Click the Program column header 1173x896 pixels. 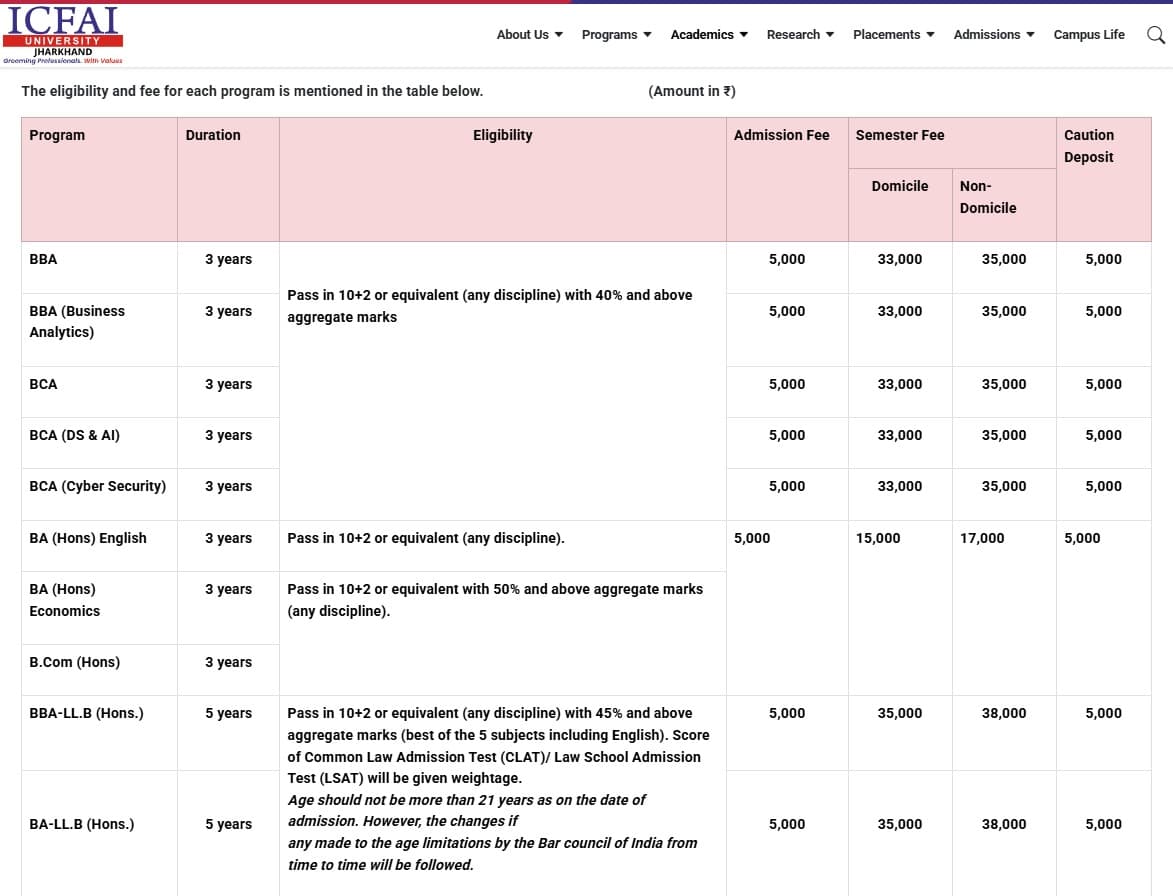pyautogui.click(x=57, y=135)
